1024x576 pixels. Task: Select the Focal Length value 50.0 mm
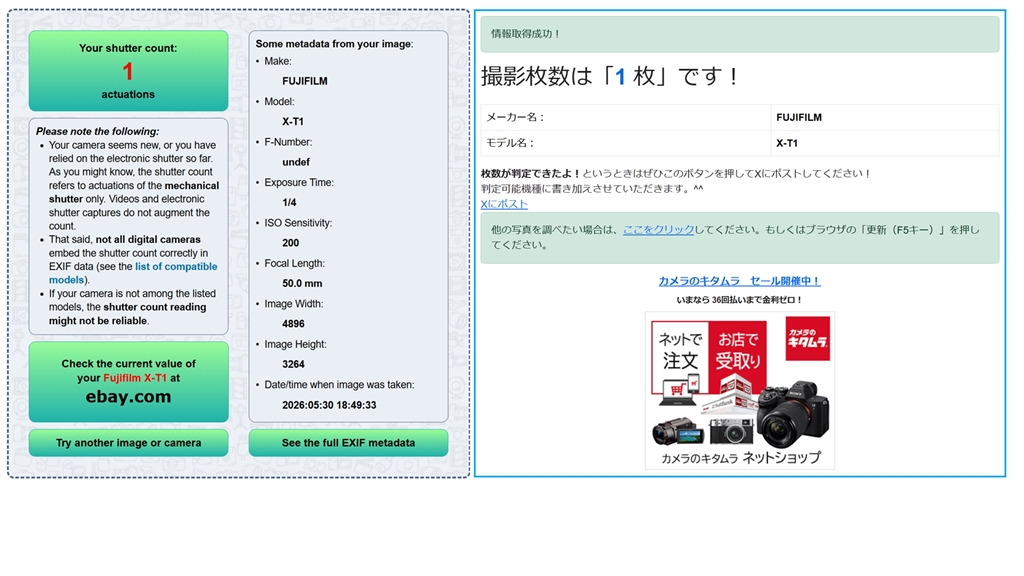click(x=302, y=283)
